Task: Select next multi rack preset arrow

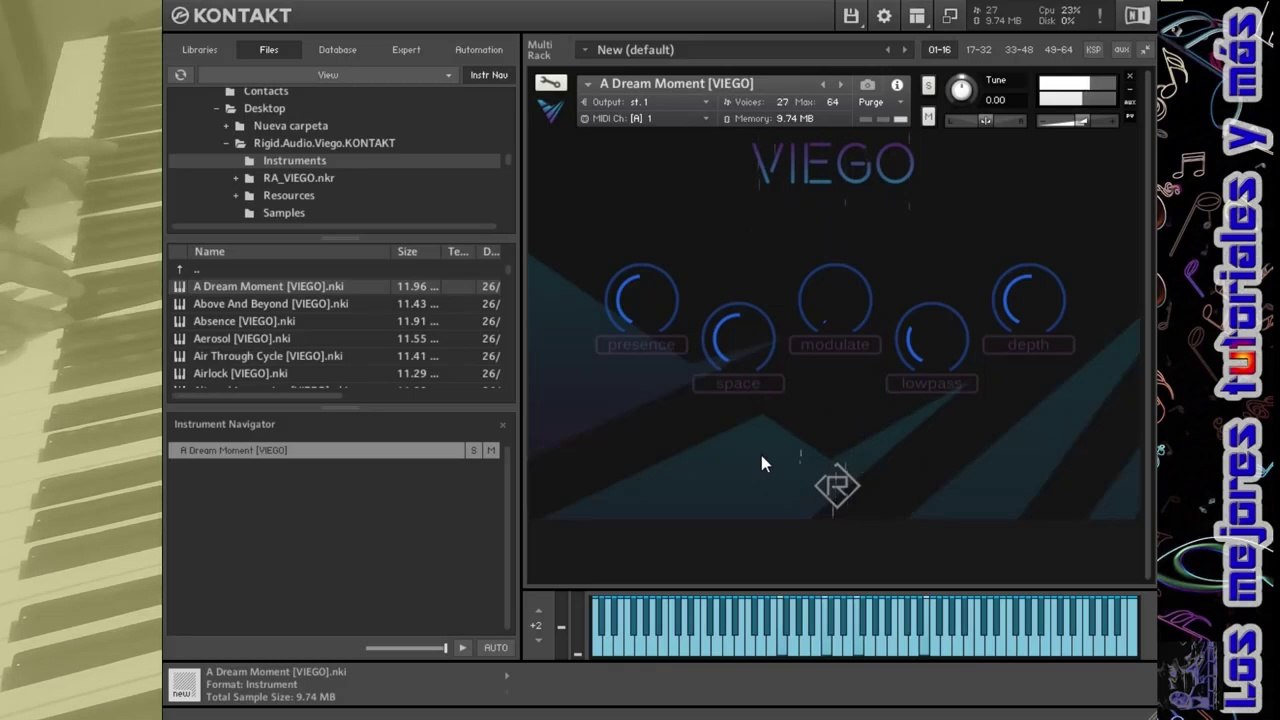Action: point(904,50)
